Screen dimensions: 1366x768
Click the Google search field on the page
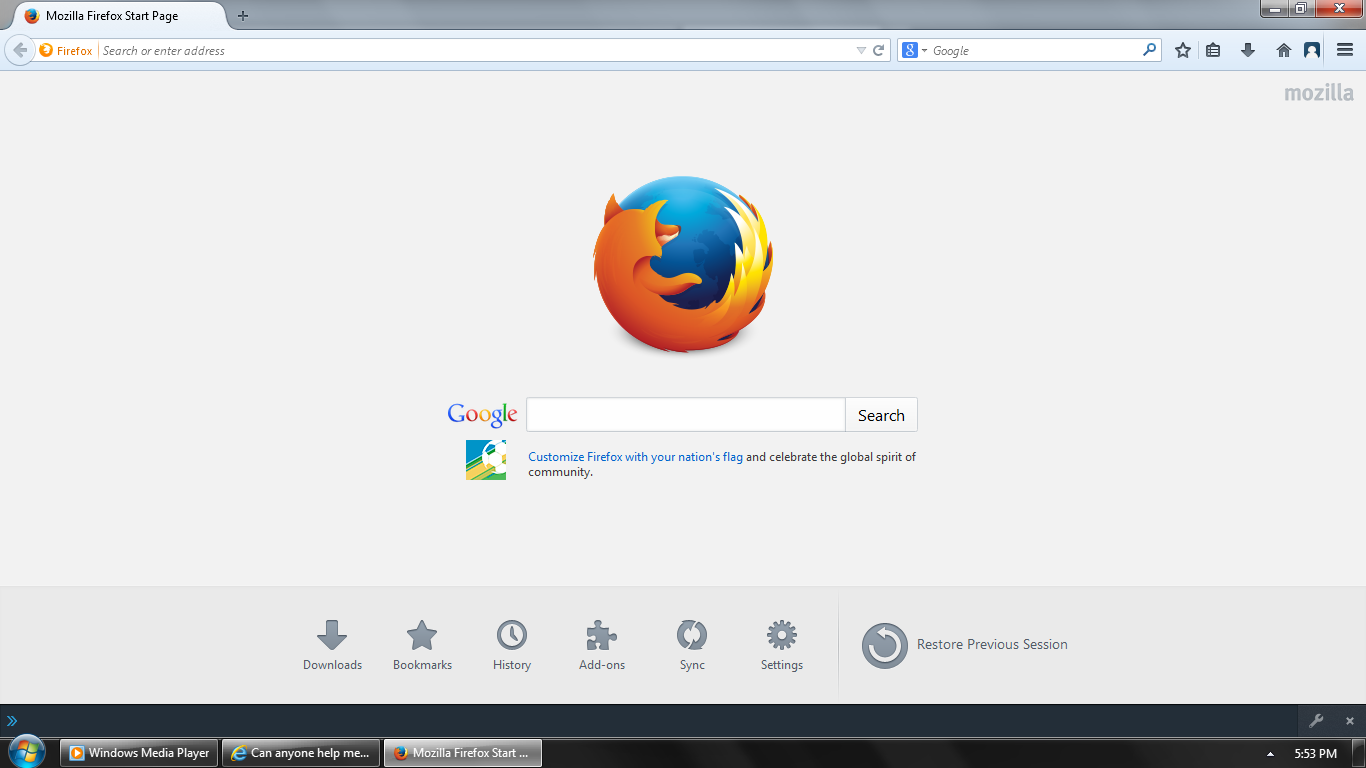tap(686, 415)
